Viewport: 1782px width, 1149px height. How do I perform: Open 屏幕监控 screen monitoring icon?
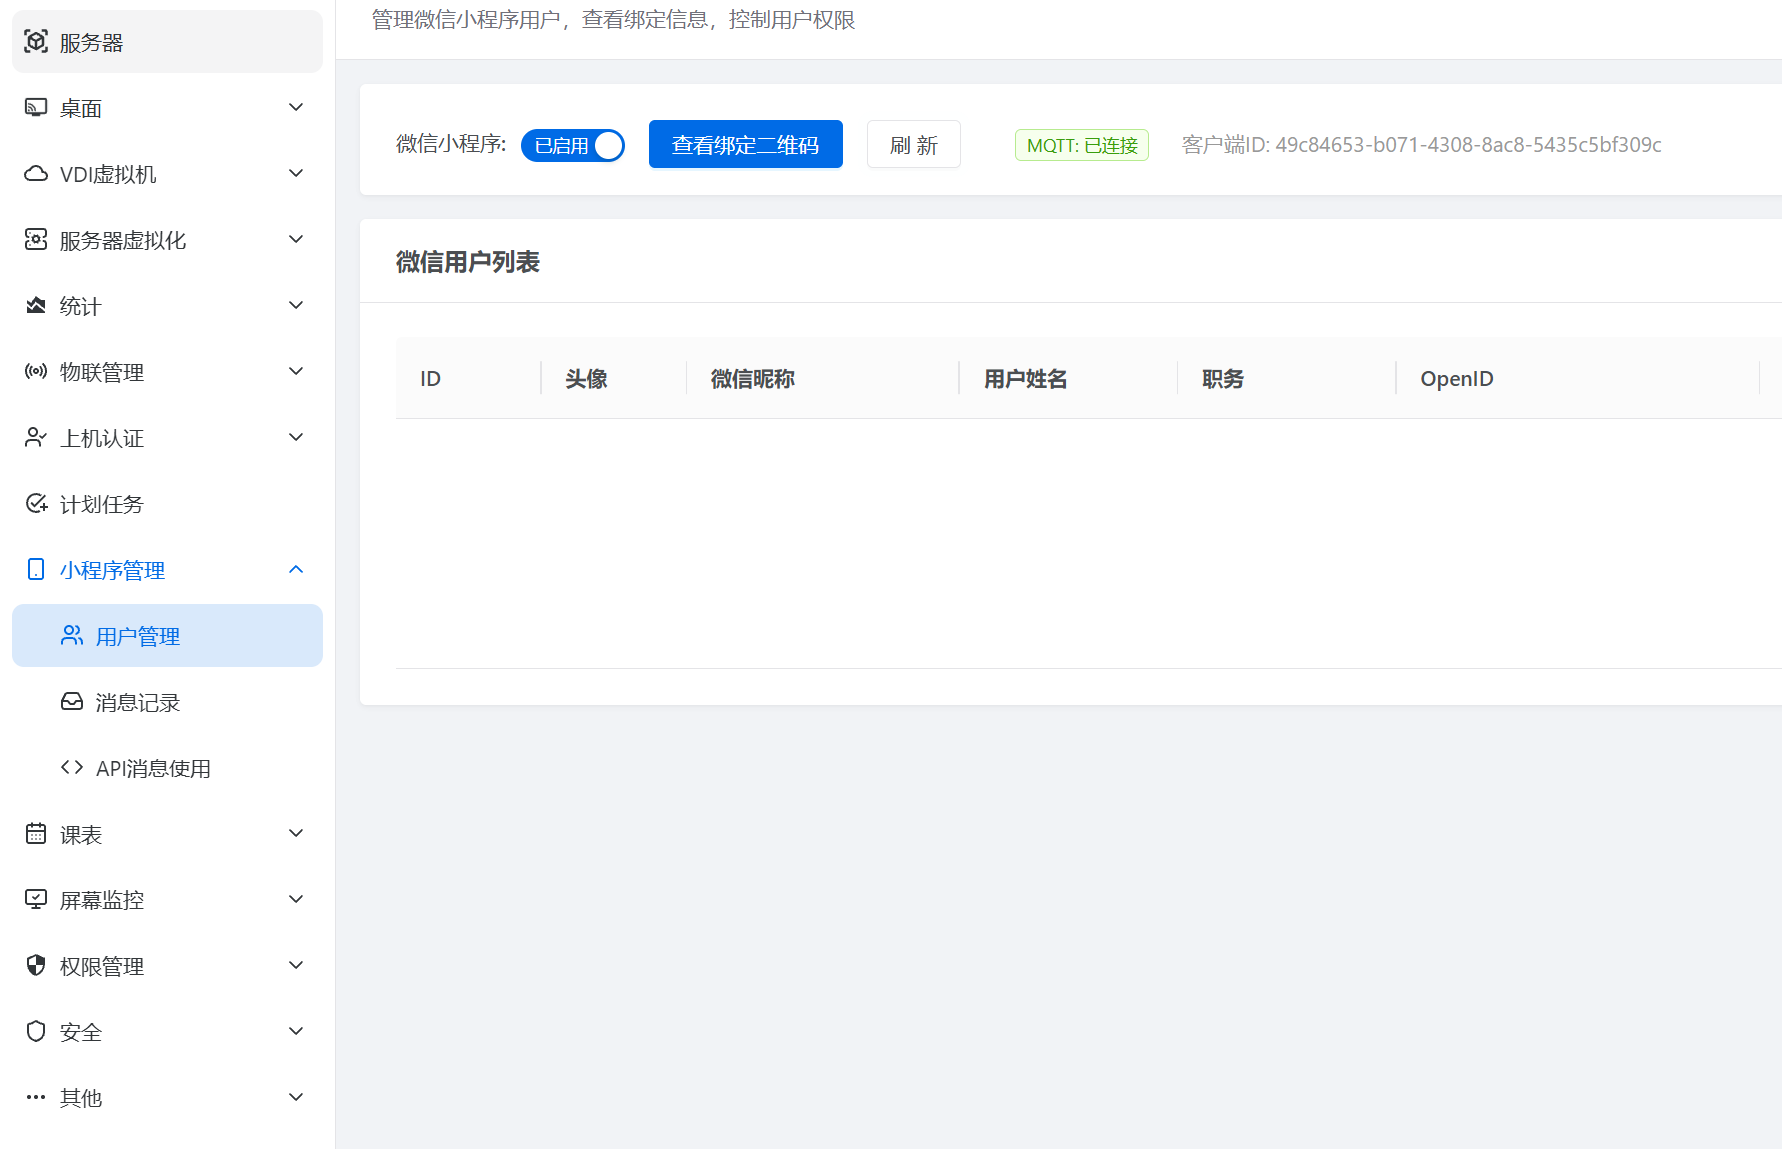click(36, 899)
